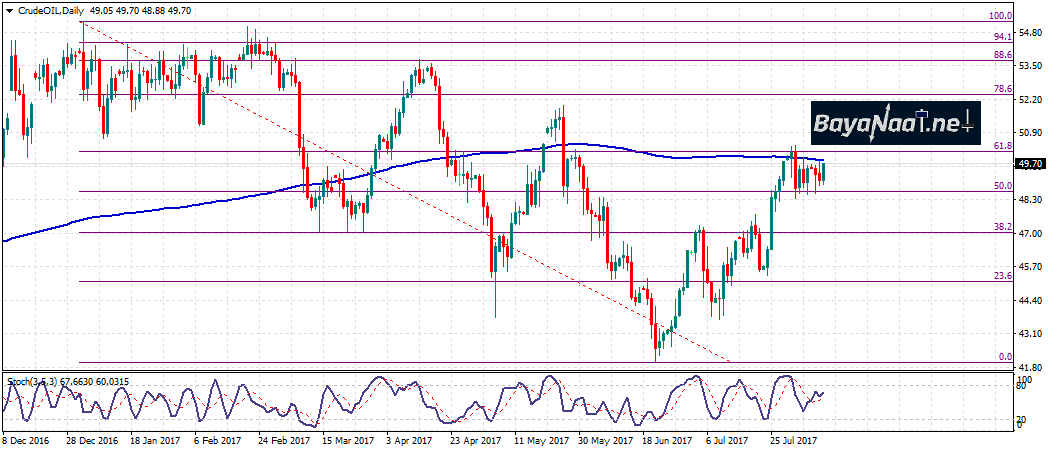Click the 49.70 current price tag
This screenshot has height=452, width=1053.
pos(1030,163)
